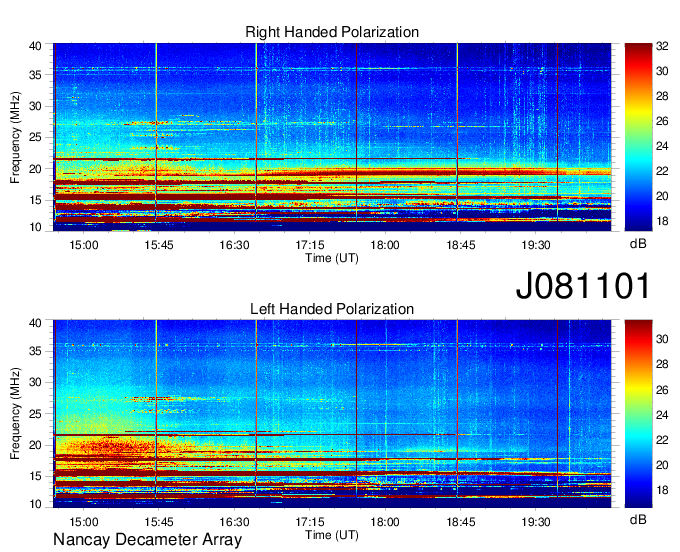This screenshot has width=680, height=552.
Task: Click the 30 MHz tick on Right Handed frequency axis
Action: pyautogui.click(x=35, y=106)
